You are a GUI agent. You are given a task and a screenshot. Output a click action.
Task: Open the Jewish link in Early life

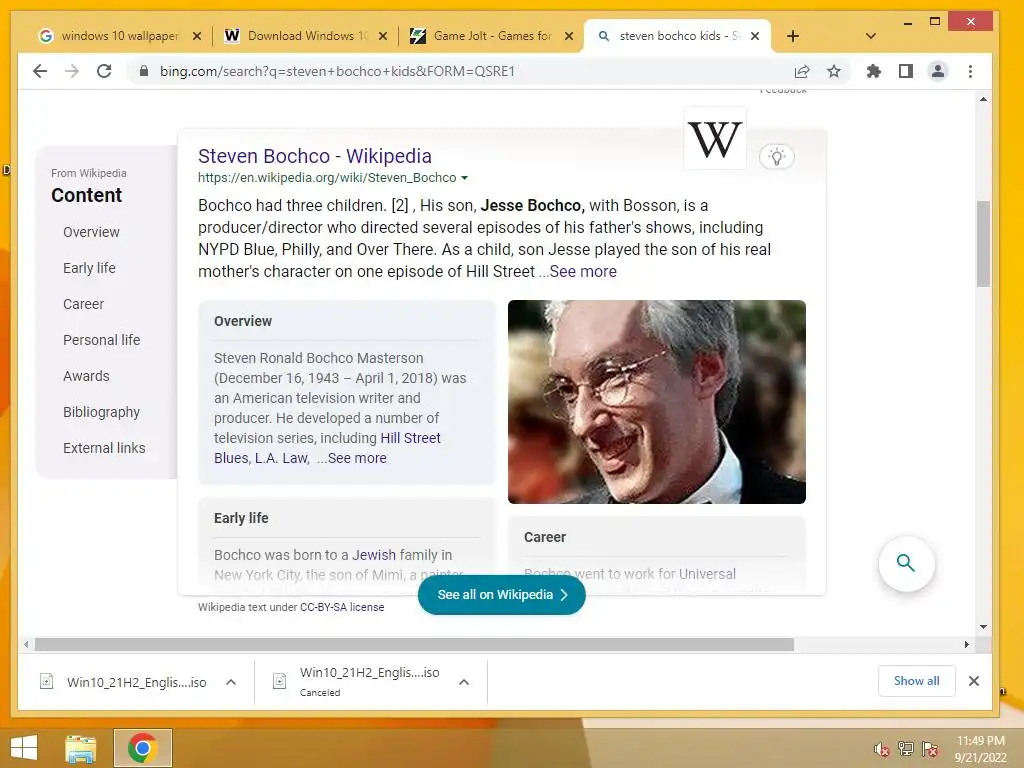[x=374, y=555]
